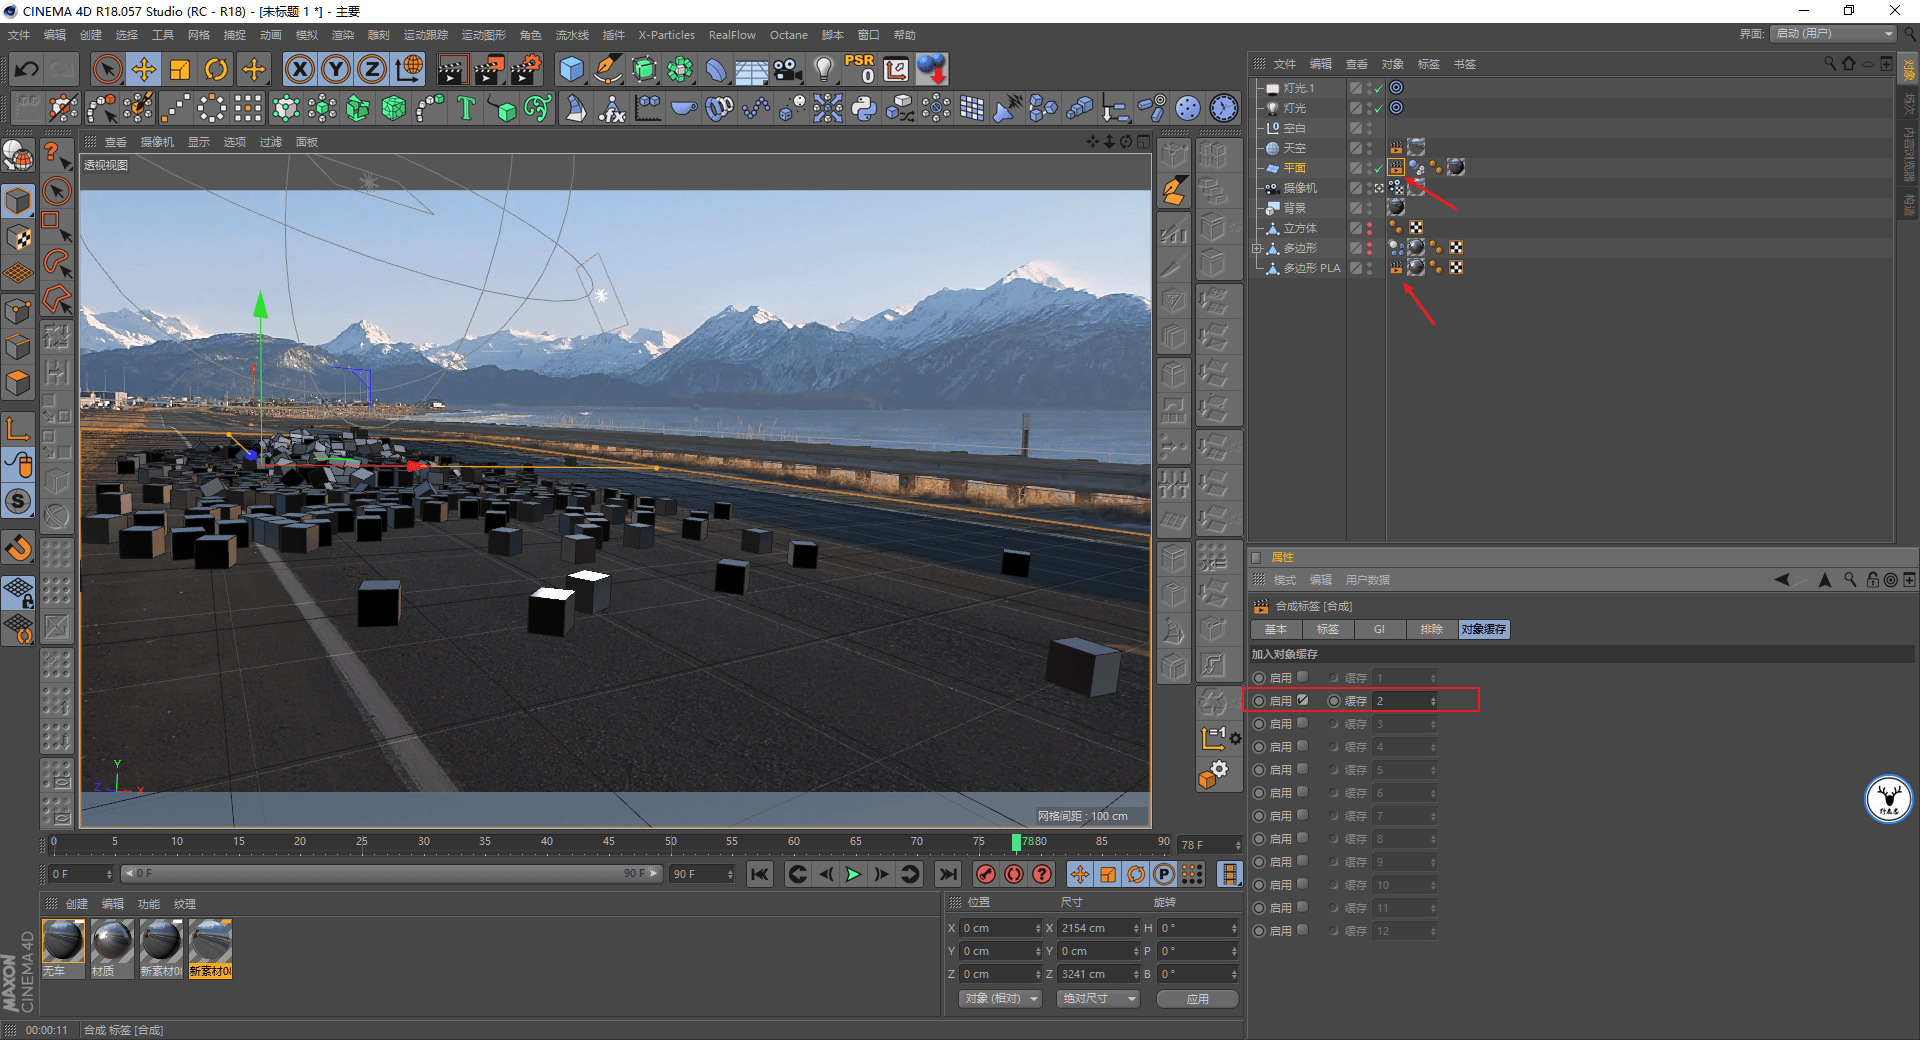Open the 运动图形 menu

tap(483, 35)
